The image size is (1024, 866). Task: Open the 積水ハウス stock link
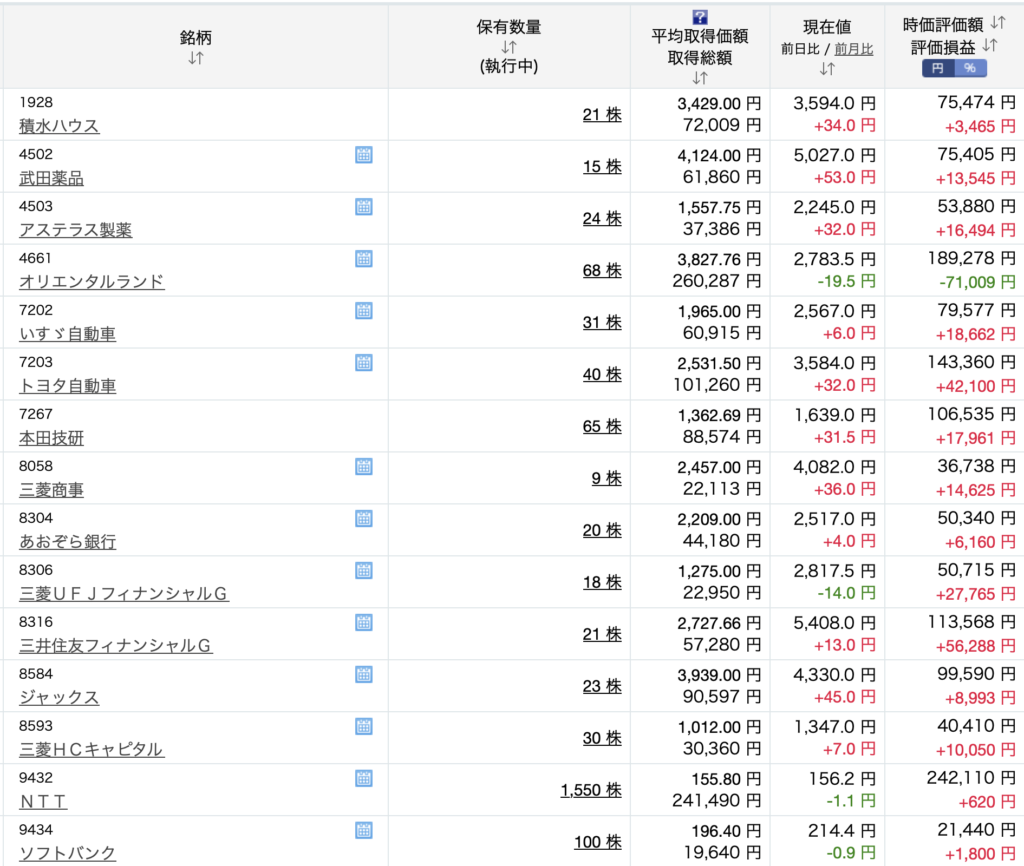pyautogui.click(x=59, y=126)
